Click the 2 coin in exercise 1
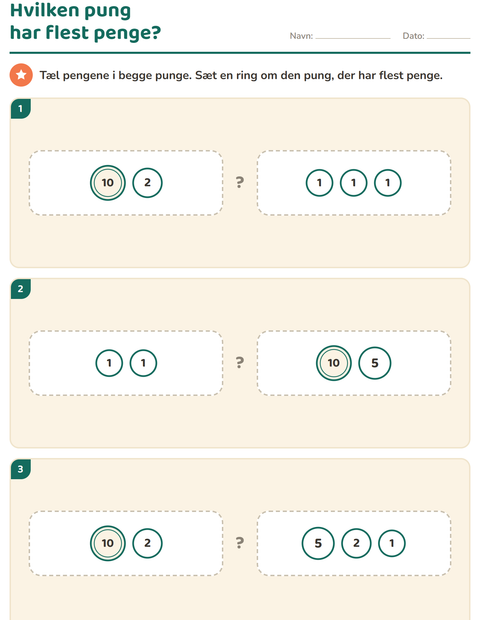This screenshot has width=480, height=620. [147, 183]
